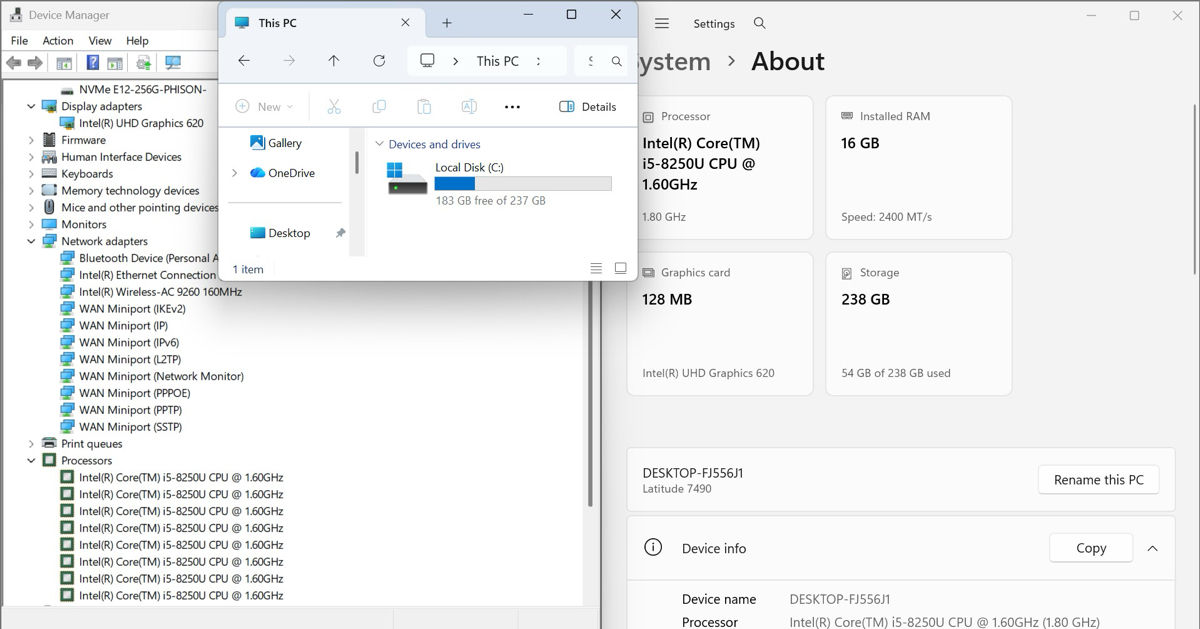Expand the Keyboards category in Device Manager
Image resolution: width=1200 pixels, height=629 pixels.
point(31,174)
